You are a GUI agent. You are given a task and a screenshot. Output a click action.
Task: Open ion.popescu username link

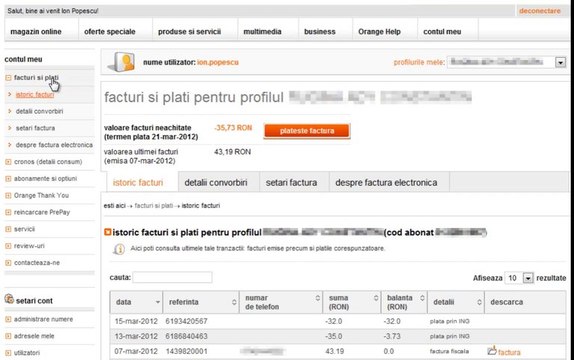(x=218, y=62)
